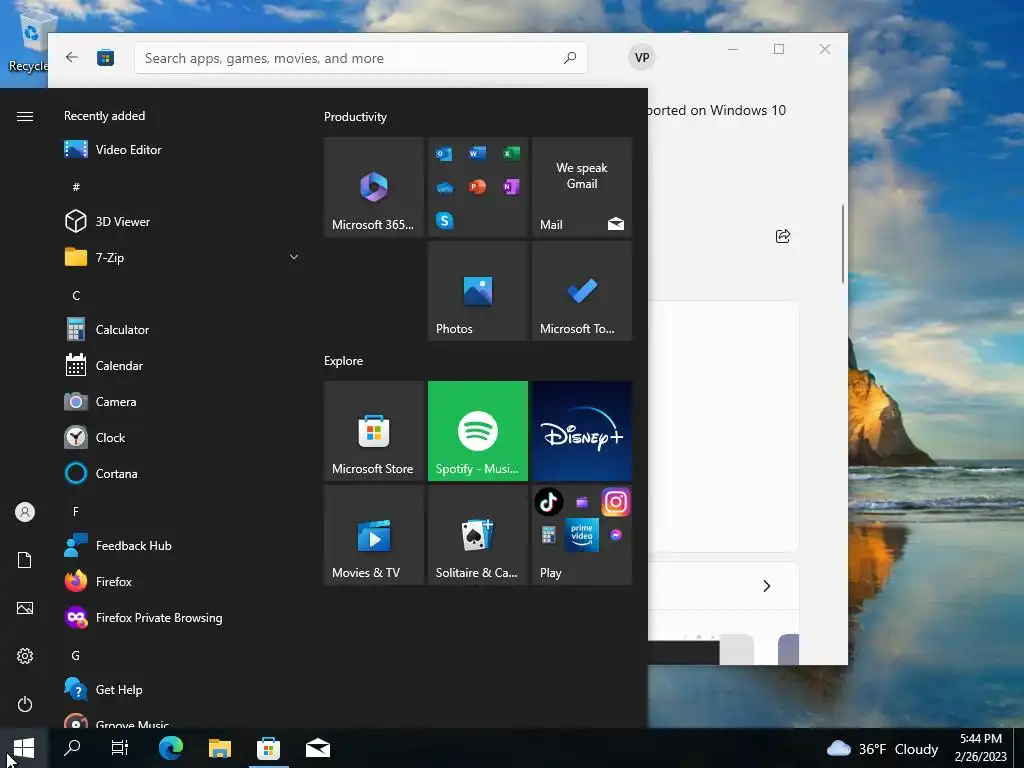
Task: Open Instagram in Play tile group
Action: point(616,502)
